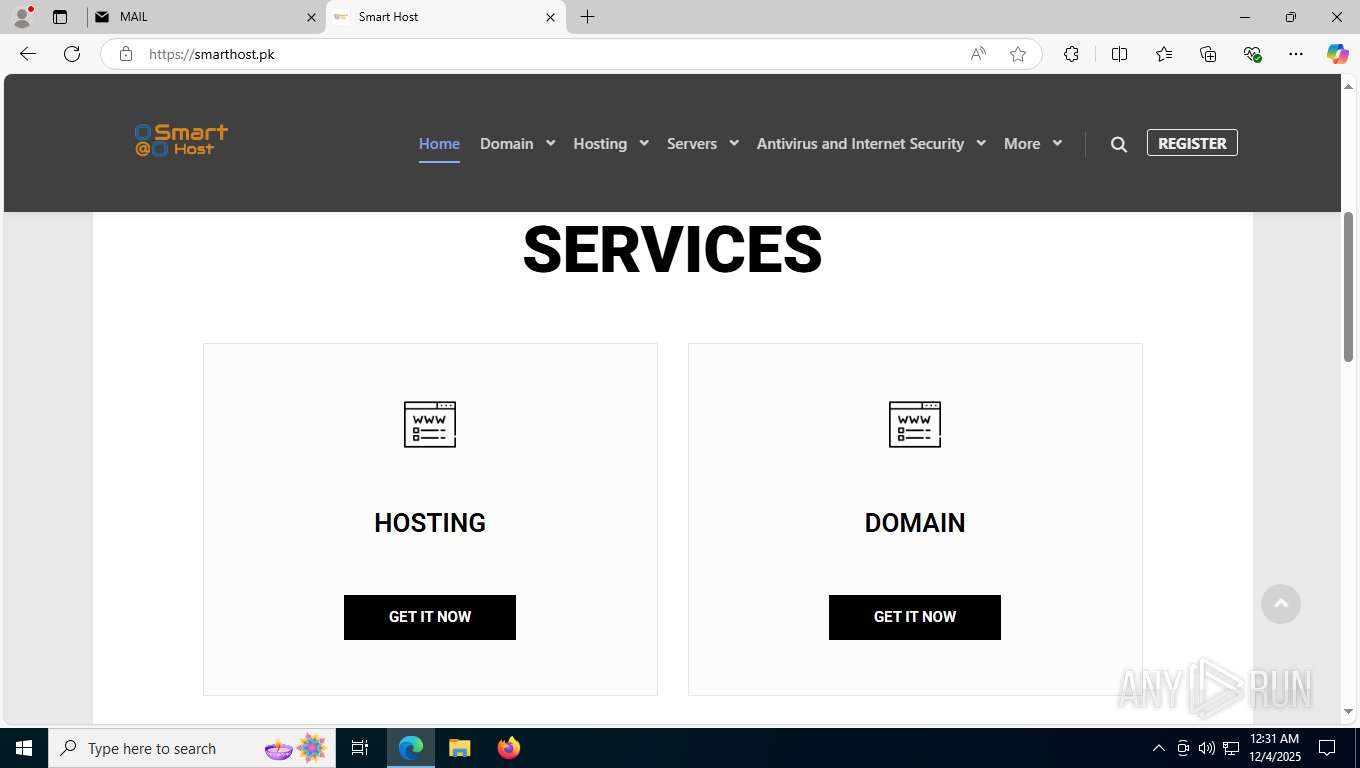Add page to favorites with star icon
The height and width of the screenshot is (768, 1360).
[x=1018, y=54]
